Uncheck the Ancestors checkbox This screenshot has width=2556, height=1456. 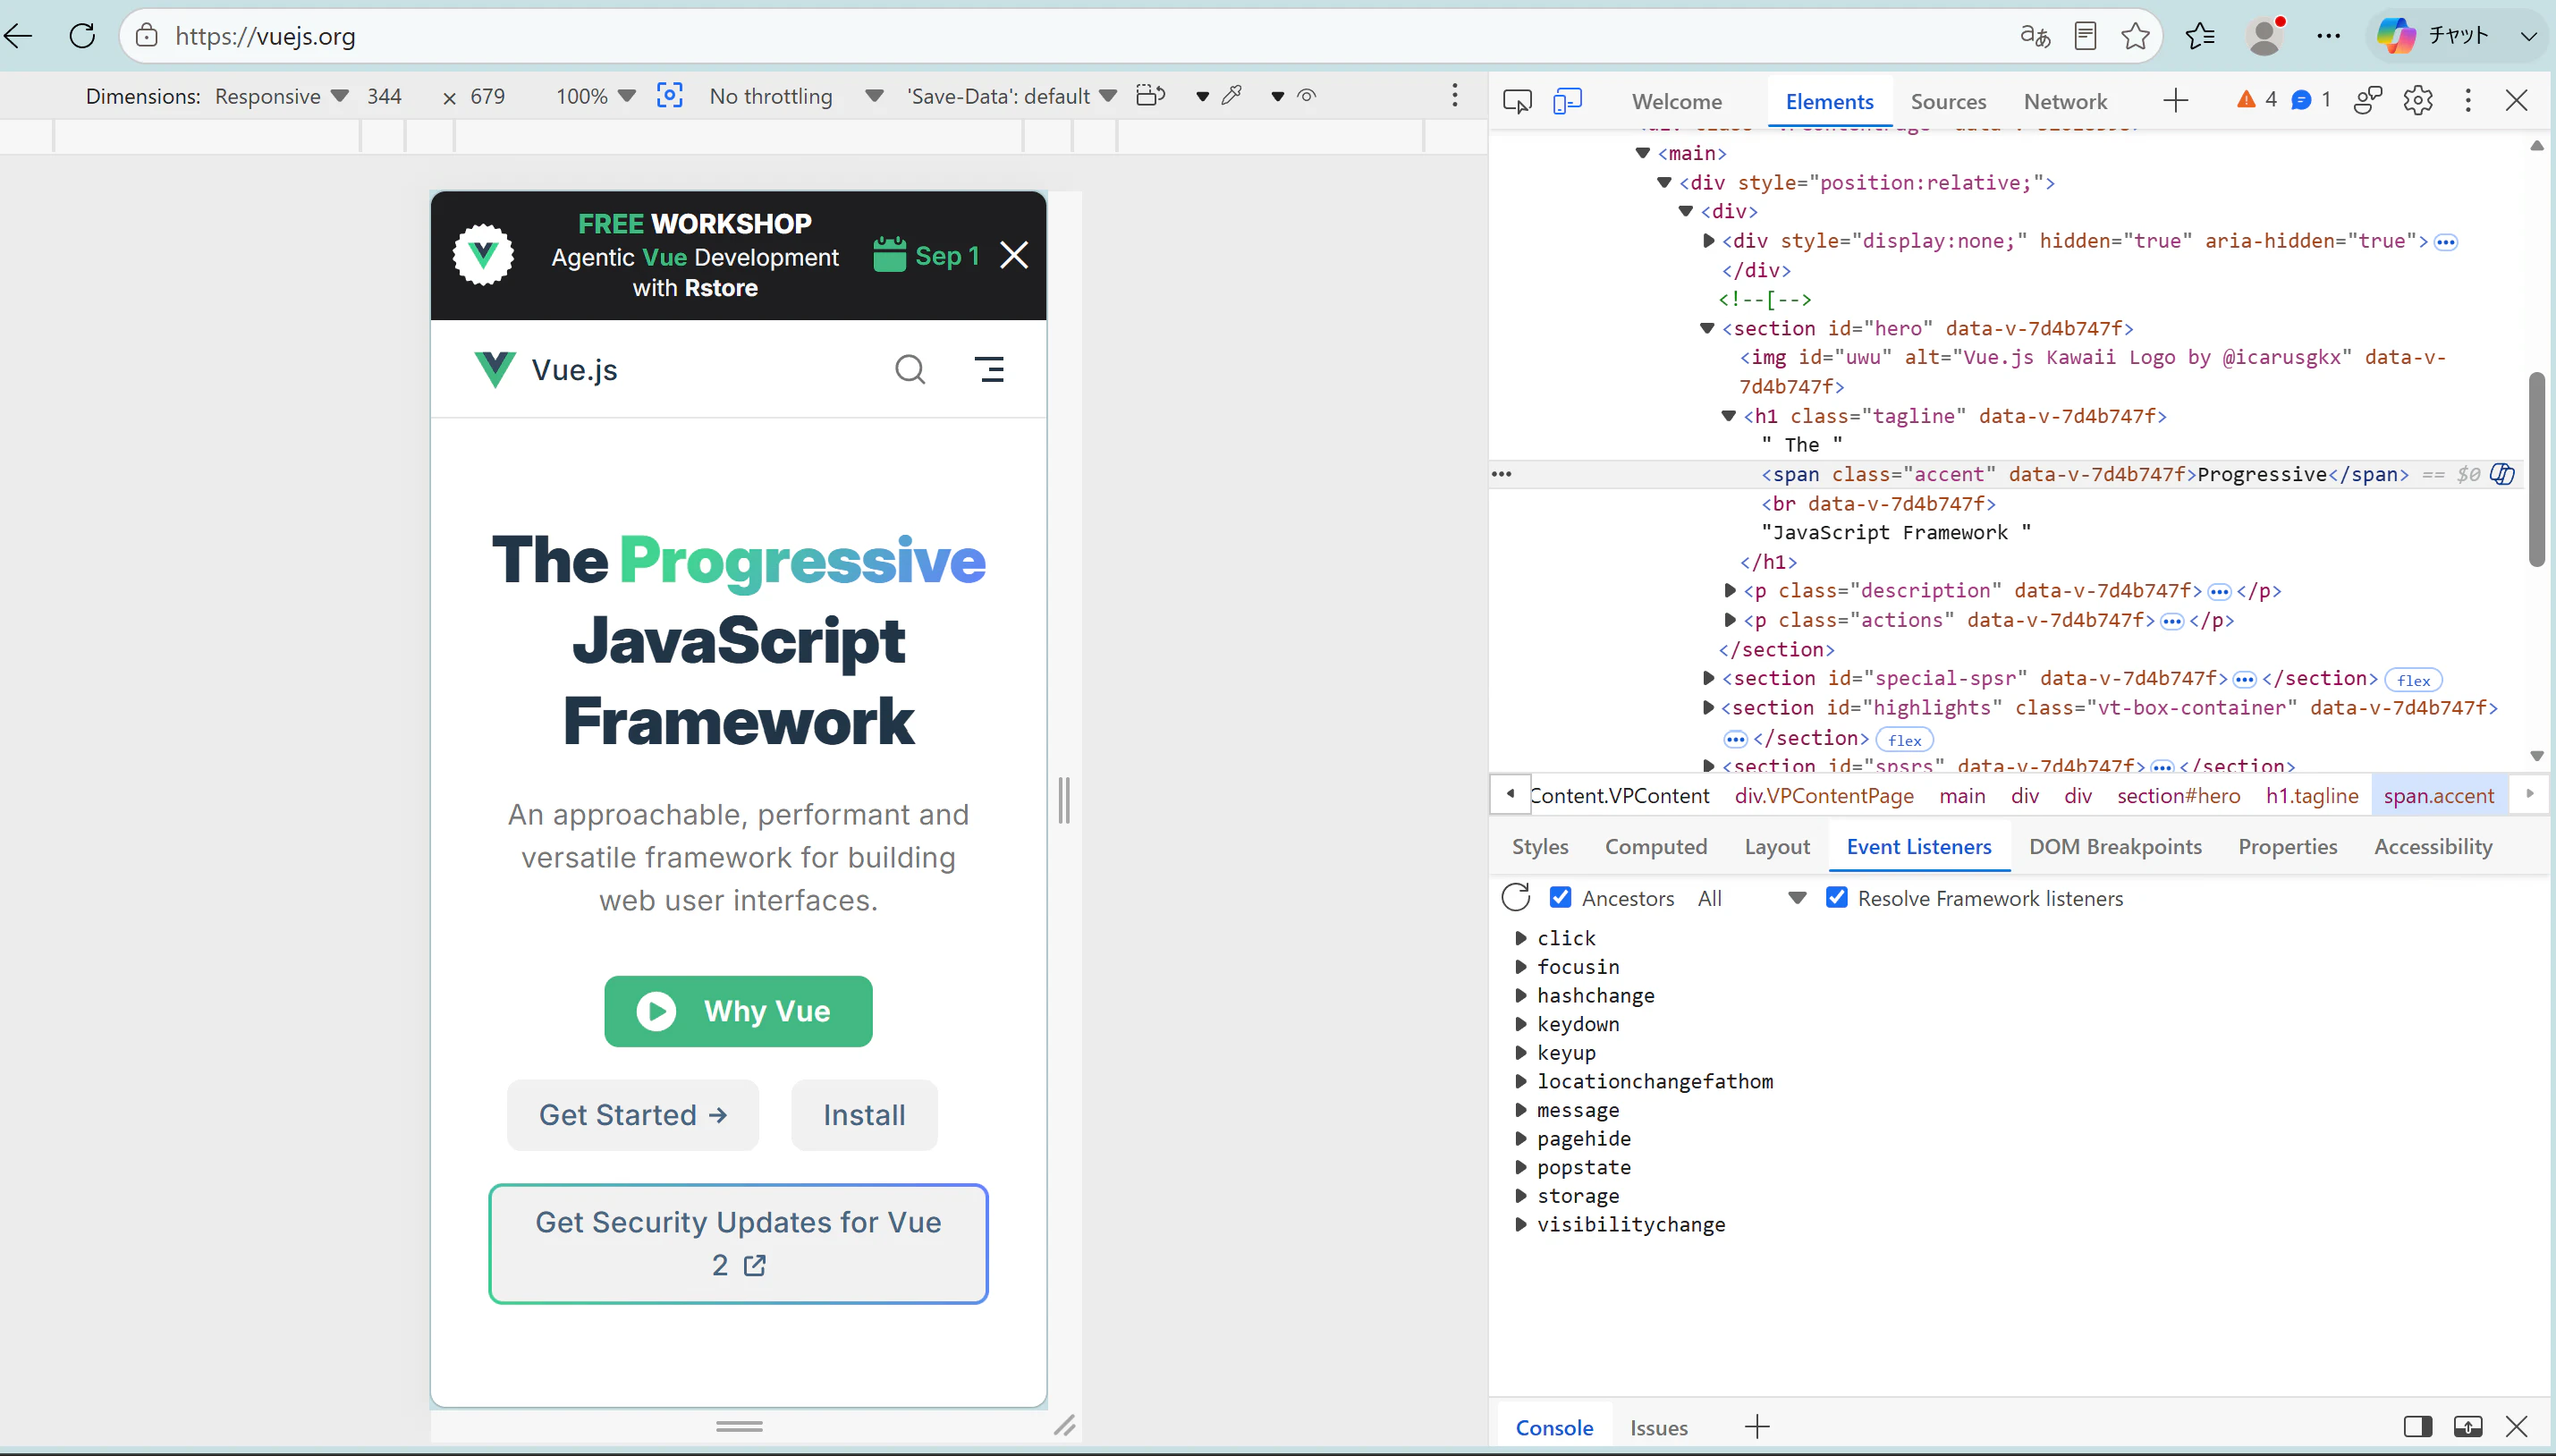click(x=1560, y=897)
